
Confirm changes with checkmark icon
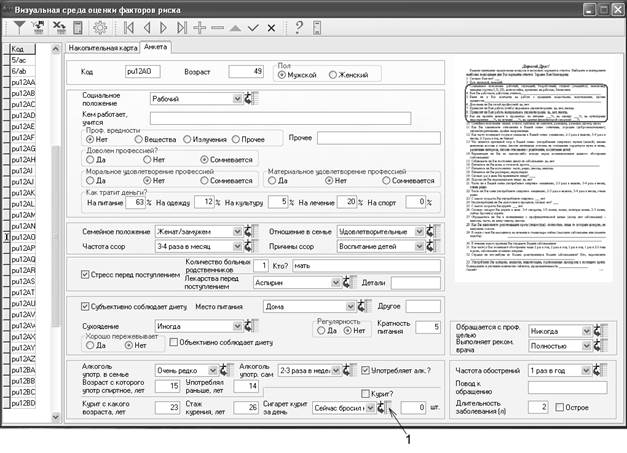(x=253, y=27)
